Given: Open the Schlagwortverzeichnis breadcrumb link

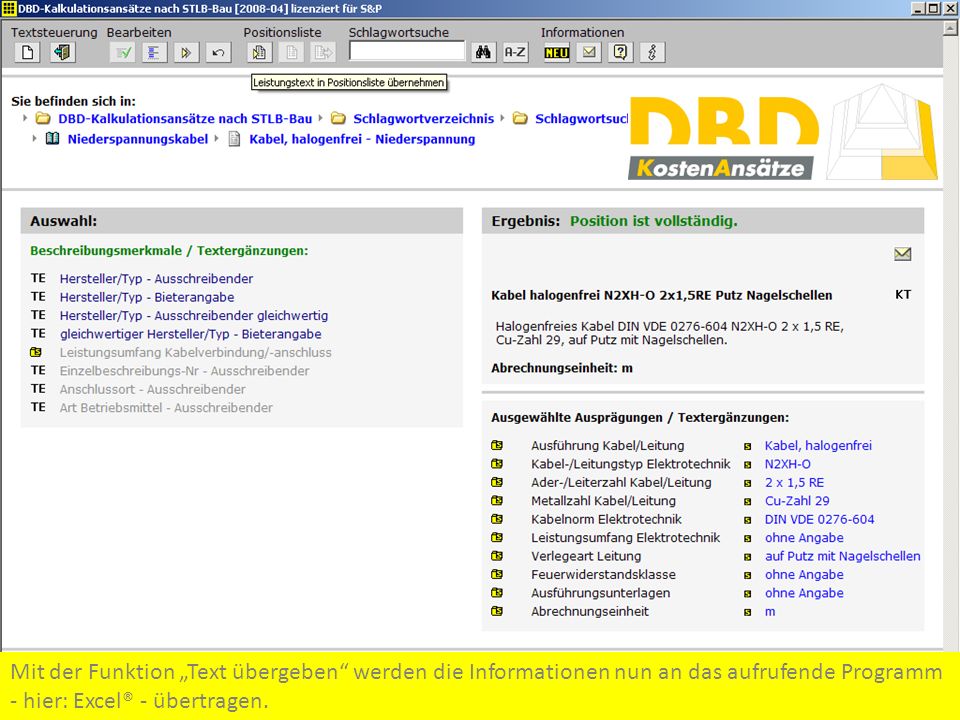Looking at the screenshot, I should tap(424, 119).
